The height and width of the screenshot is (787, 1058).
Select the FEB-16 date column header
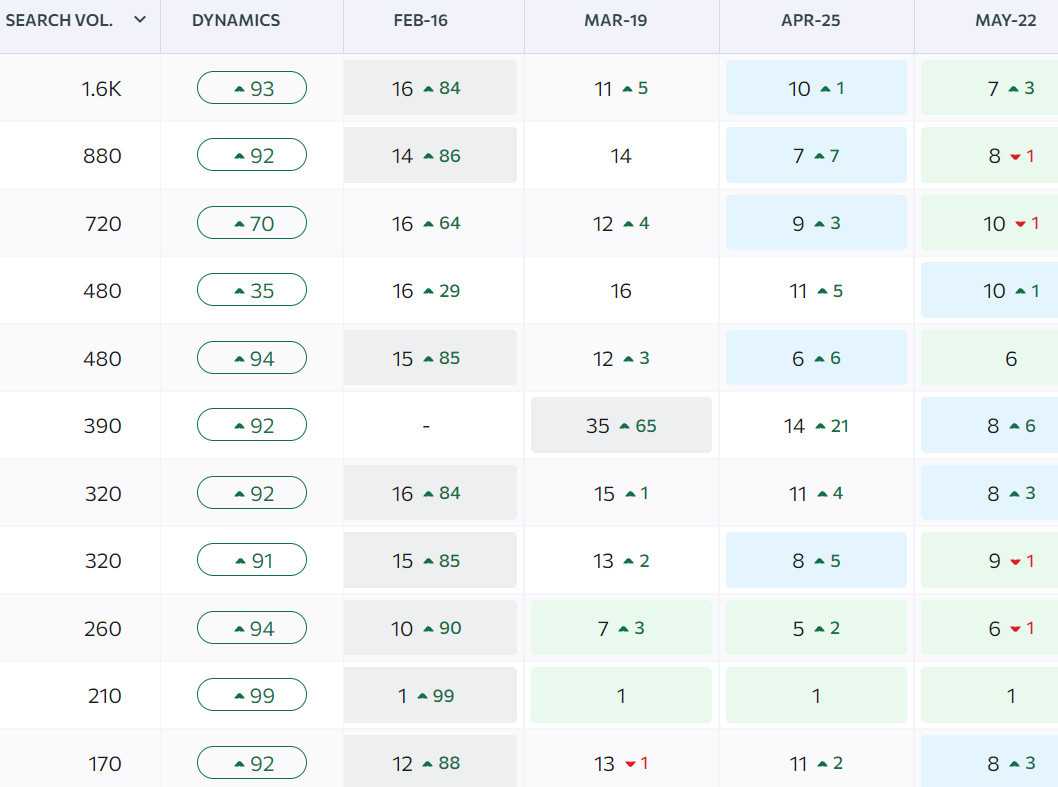point(420,20)
